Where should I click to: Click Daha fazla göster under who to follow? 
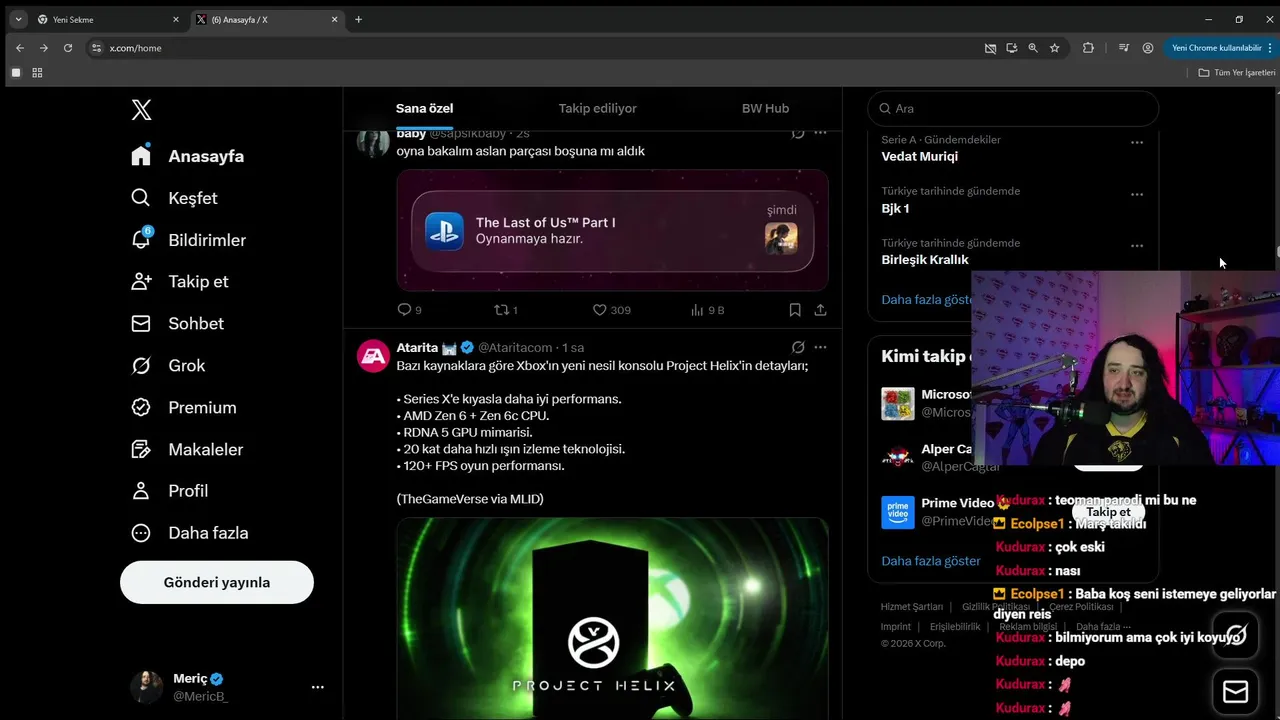coord(931,561)
